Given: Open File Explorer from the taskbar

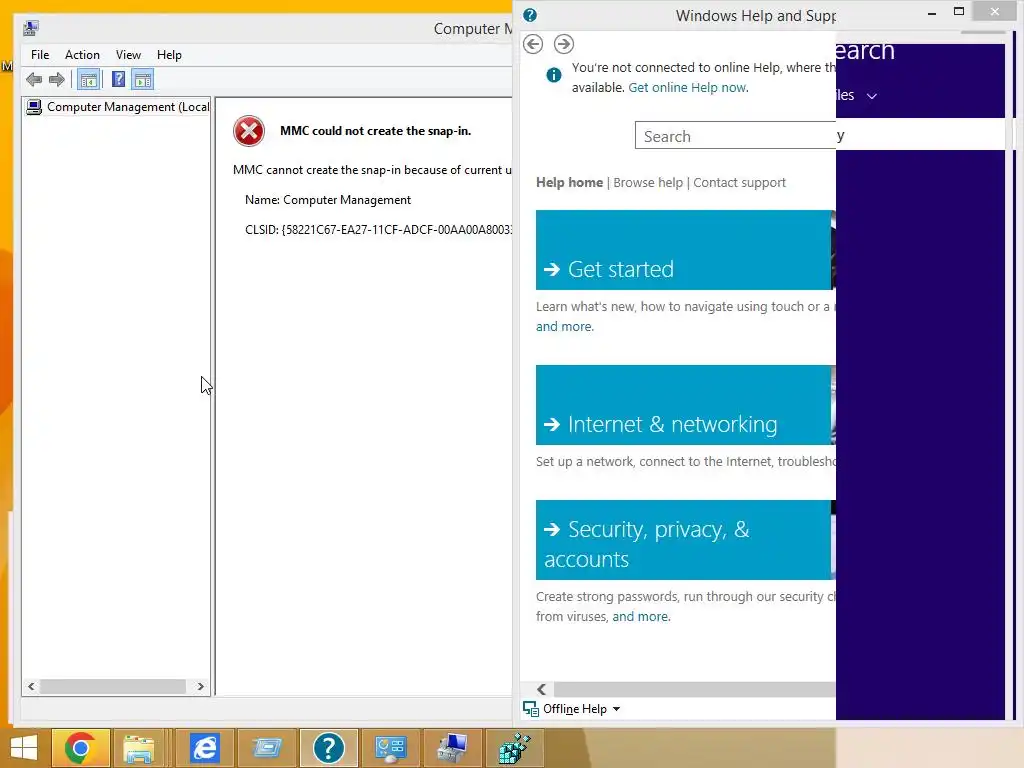Looking at the screenshot, I should (x=139, y=748).
